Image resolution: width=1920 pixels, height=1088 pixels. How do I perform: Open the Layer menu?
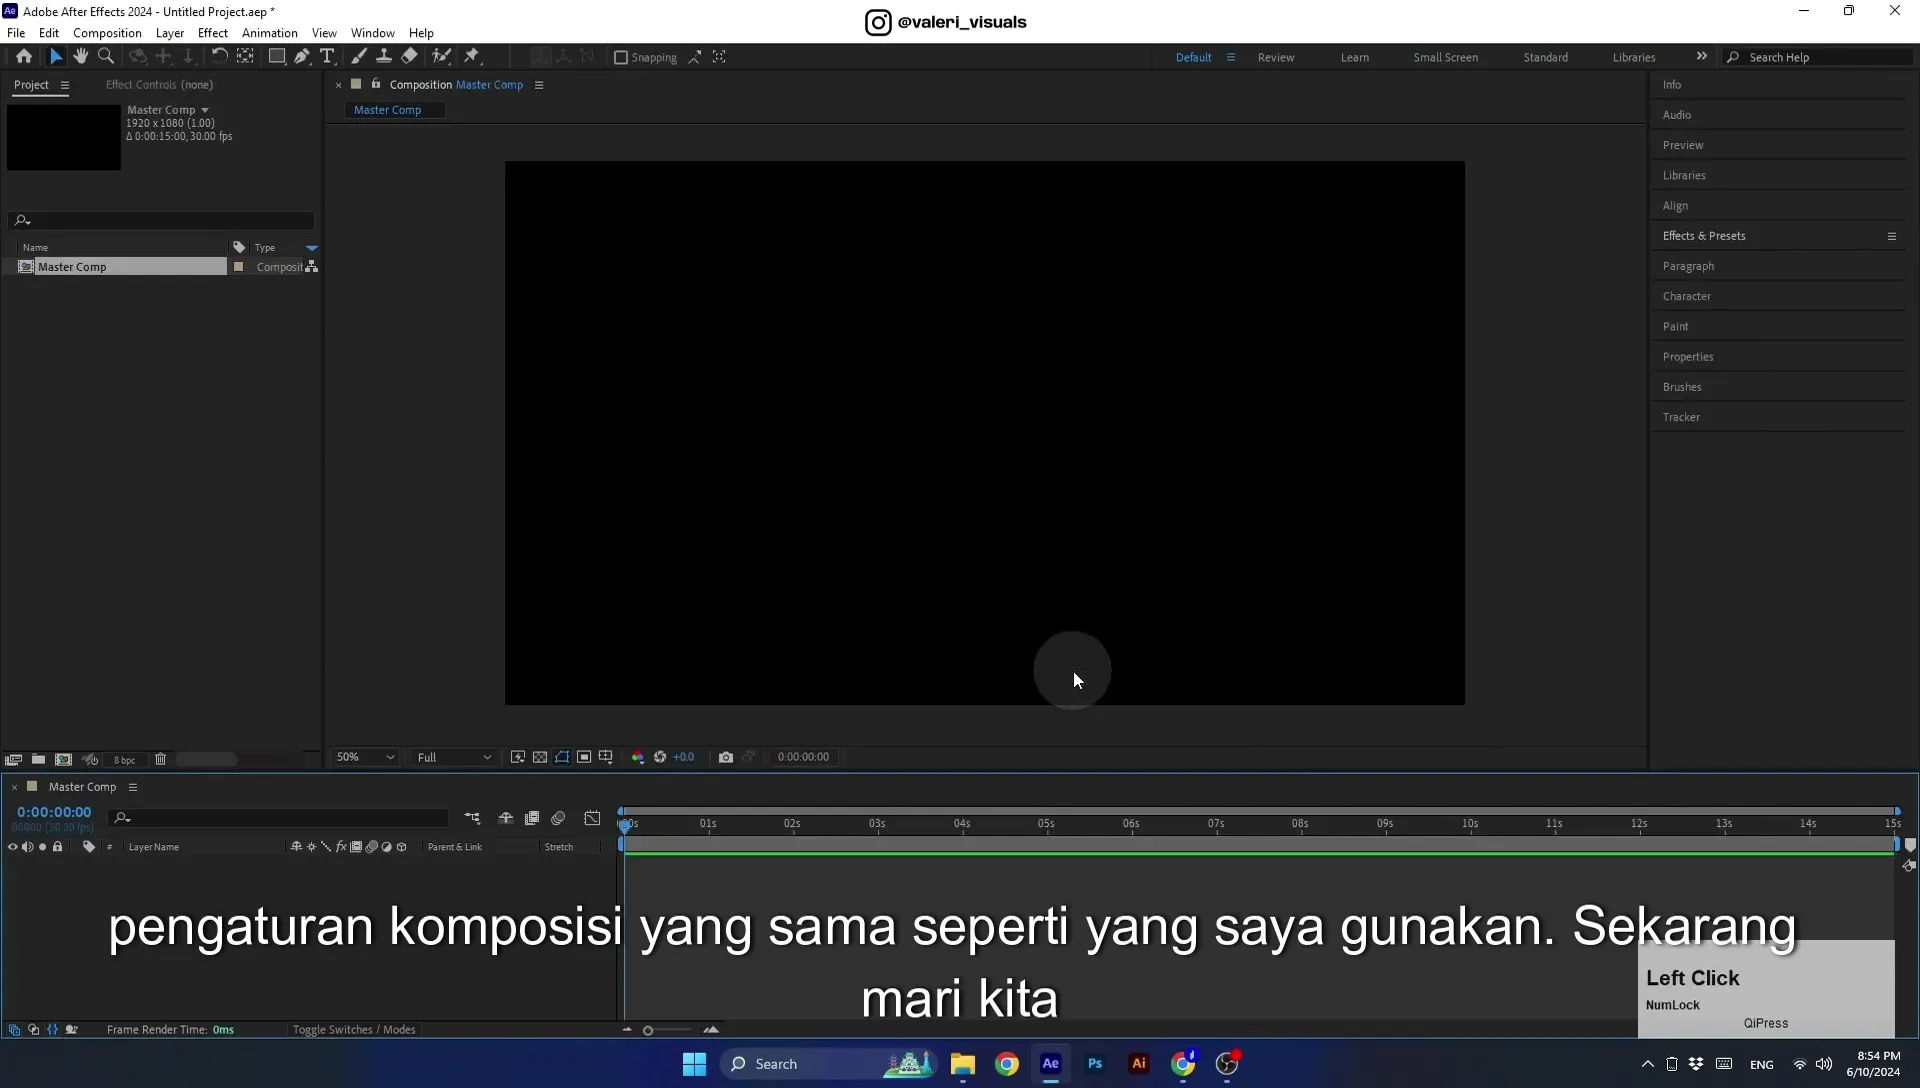point(170,33)
